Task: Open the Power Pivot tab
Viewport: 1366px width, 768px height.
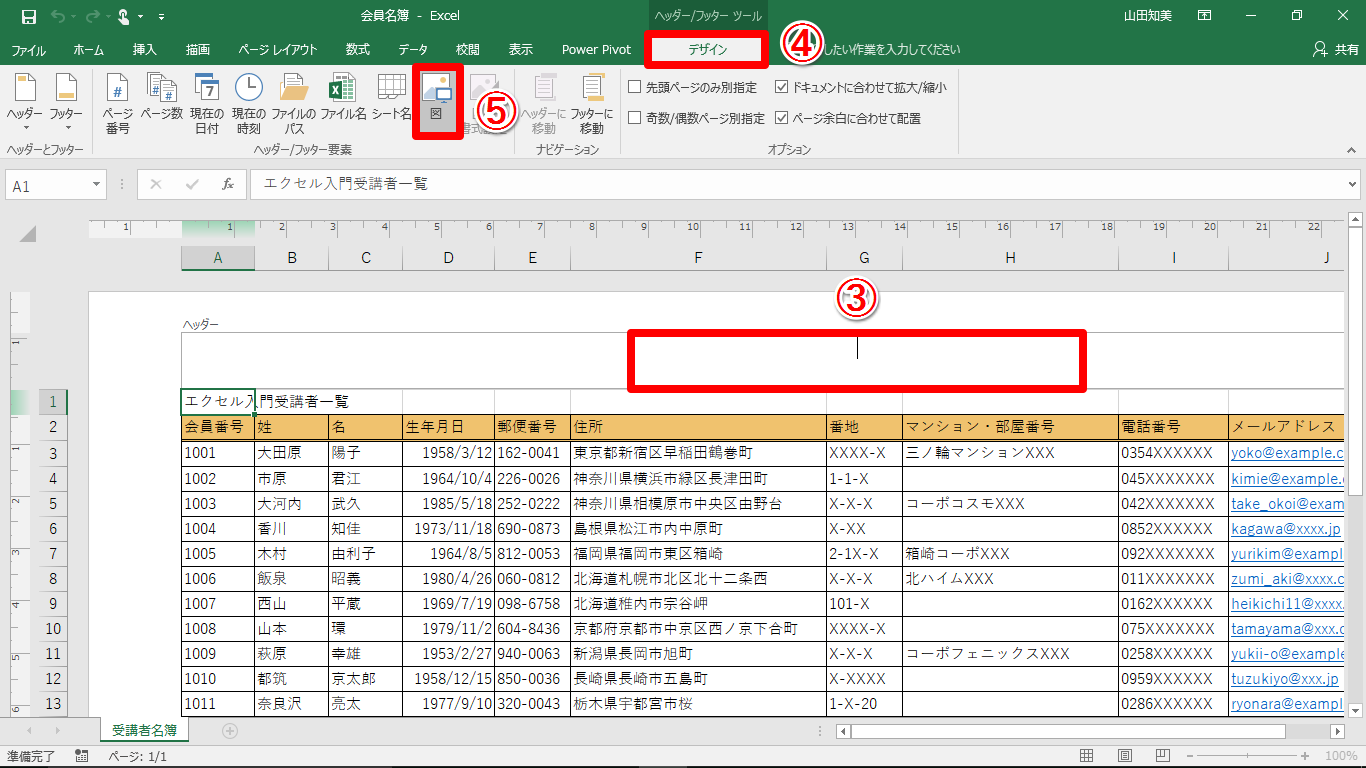Action: pos(596,50)
